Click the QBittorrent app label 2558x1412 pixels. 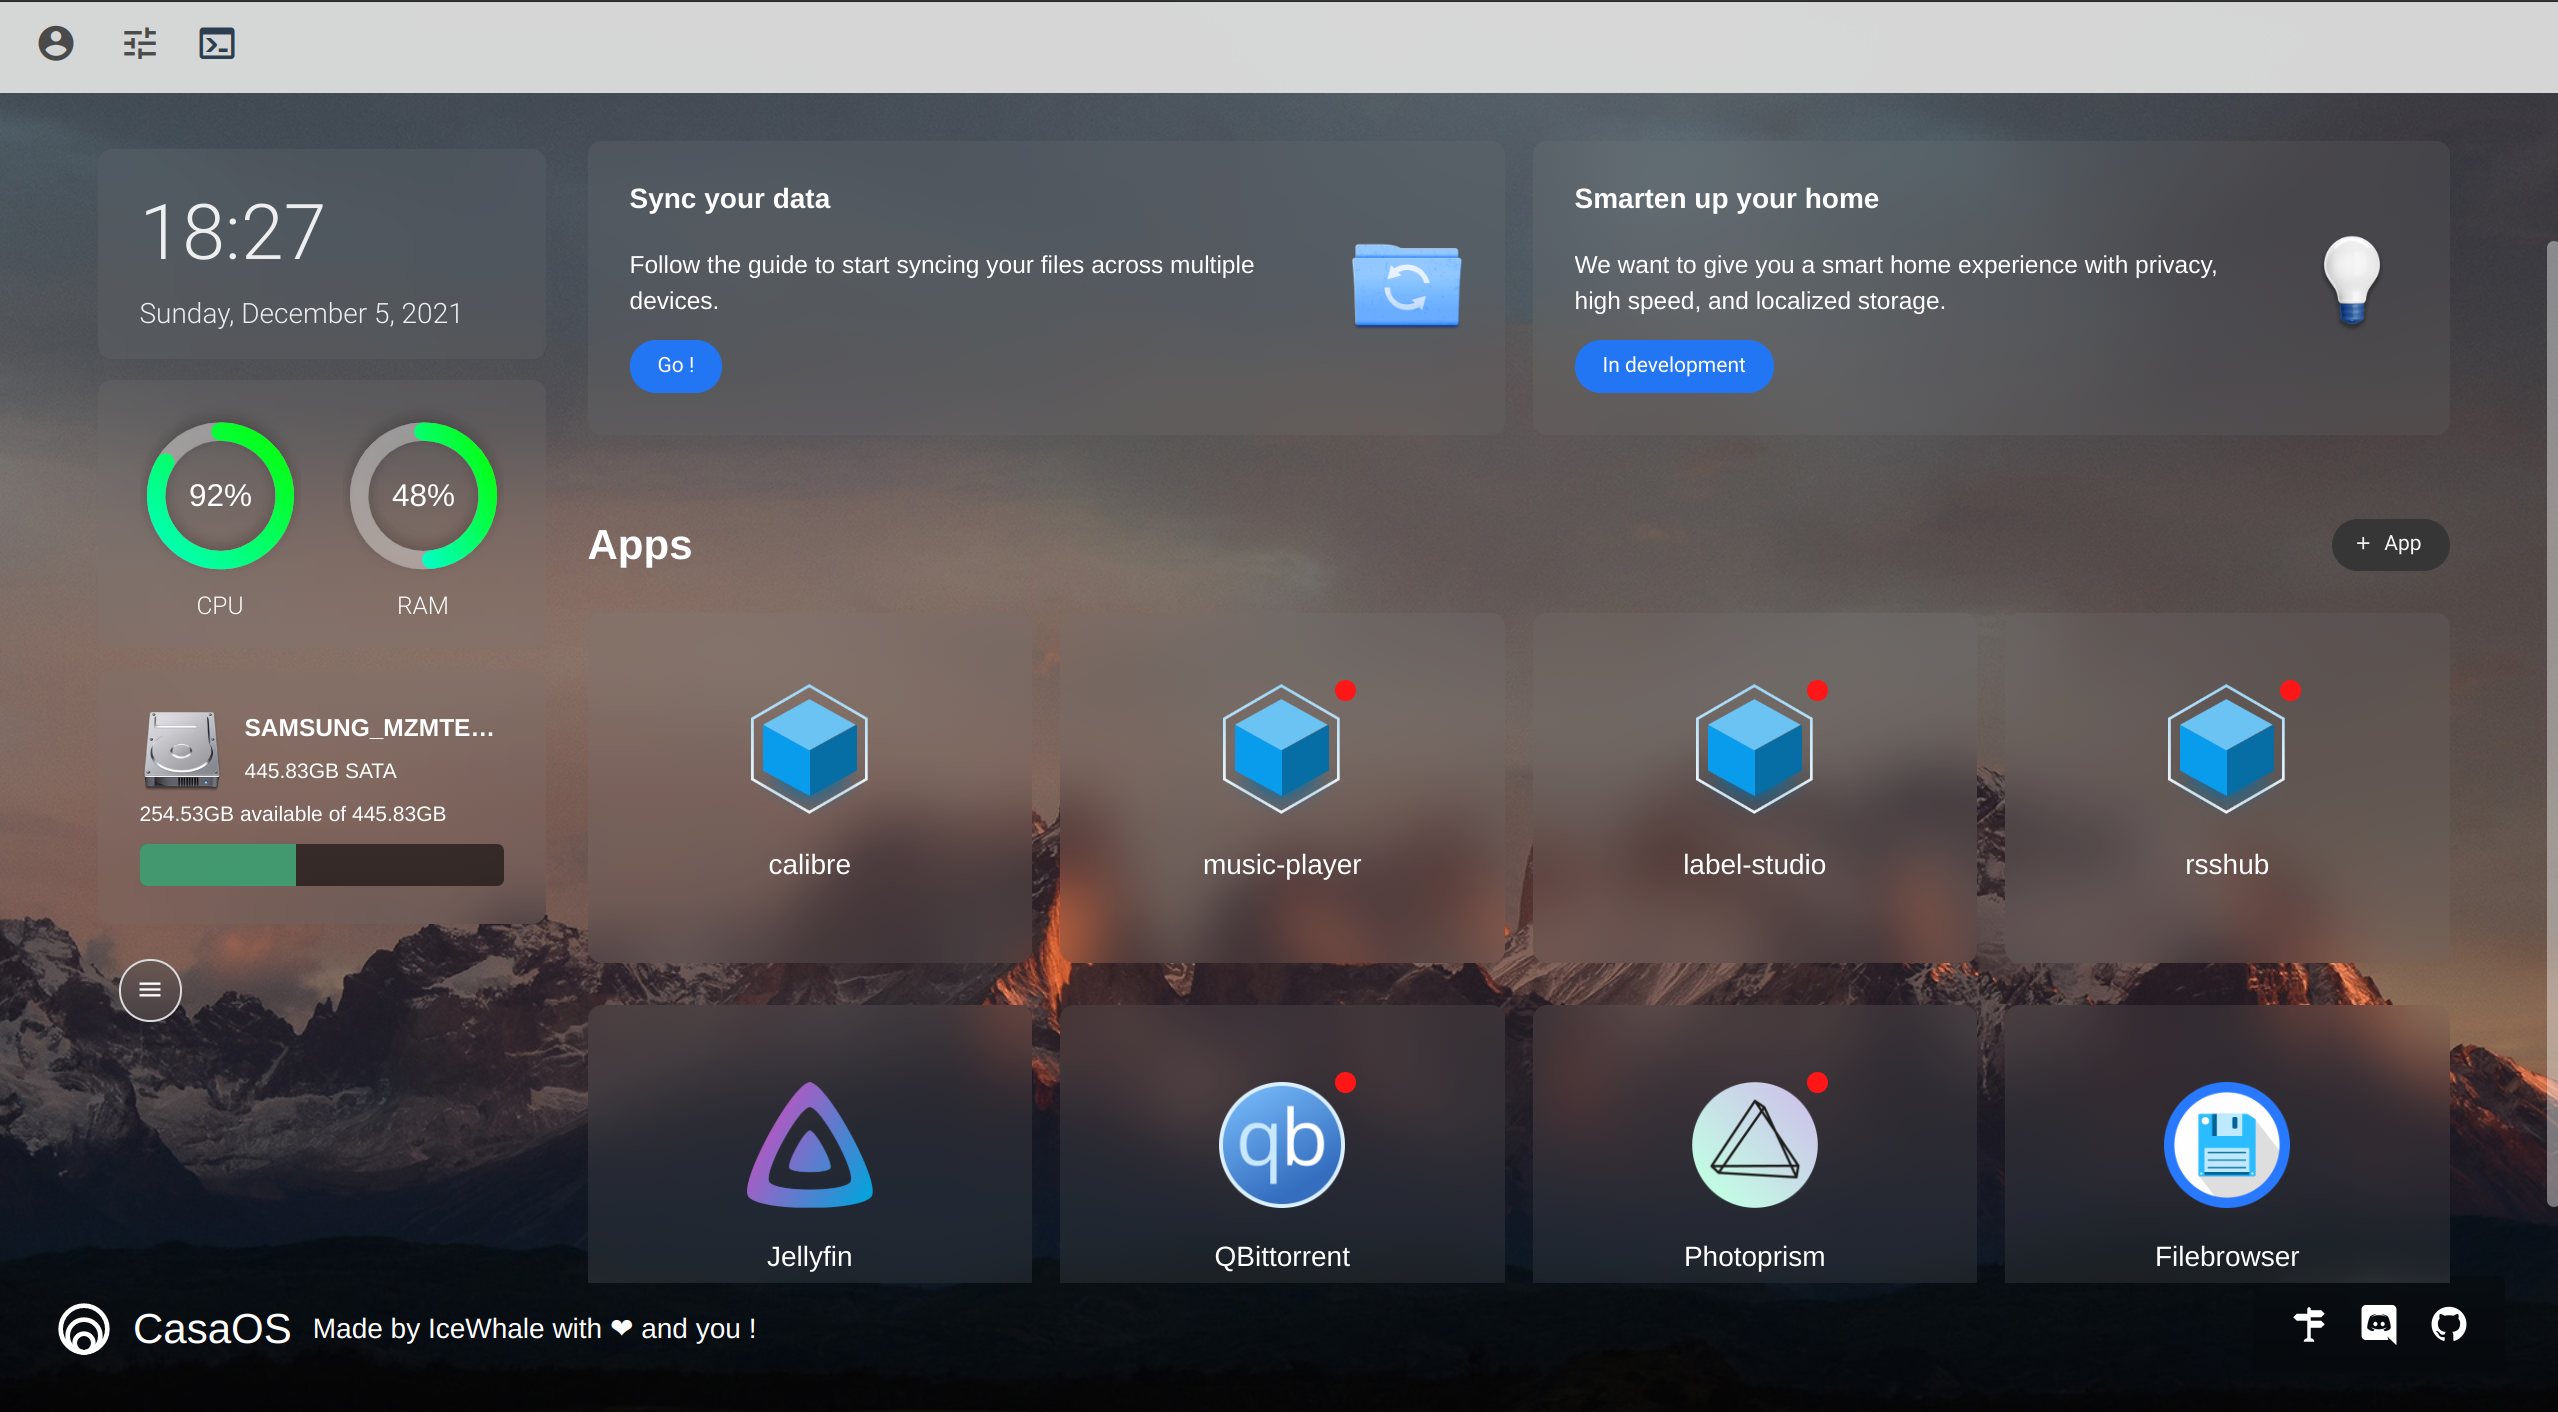[1281, 1257]
